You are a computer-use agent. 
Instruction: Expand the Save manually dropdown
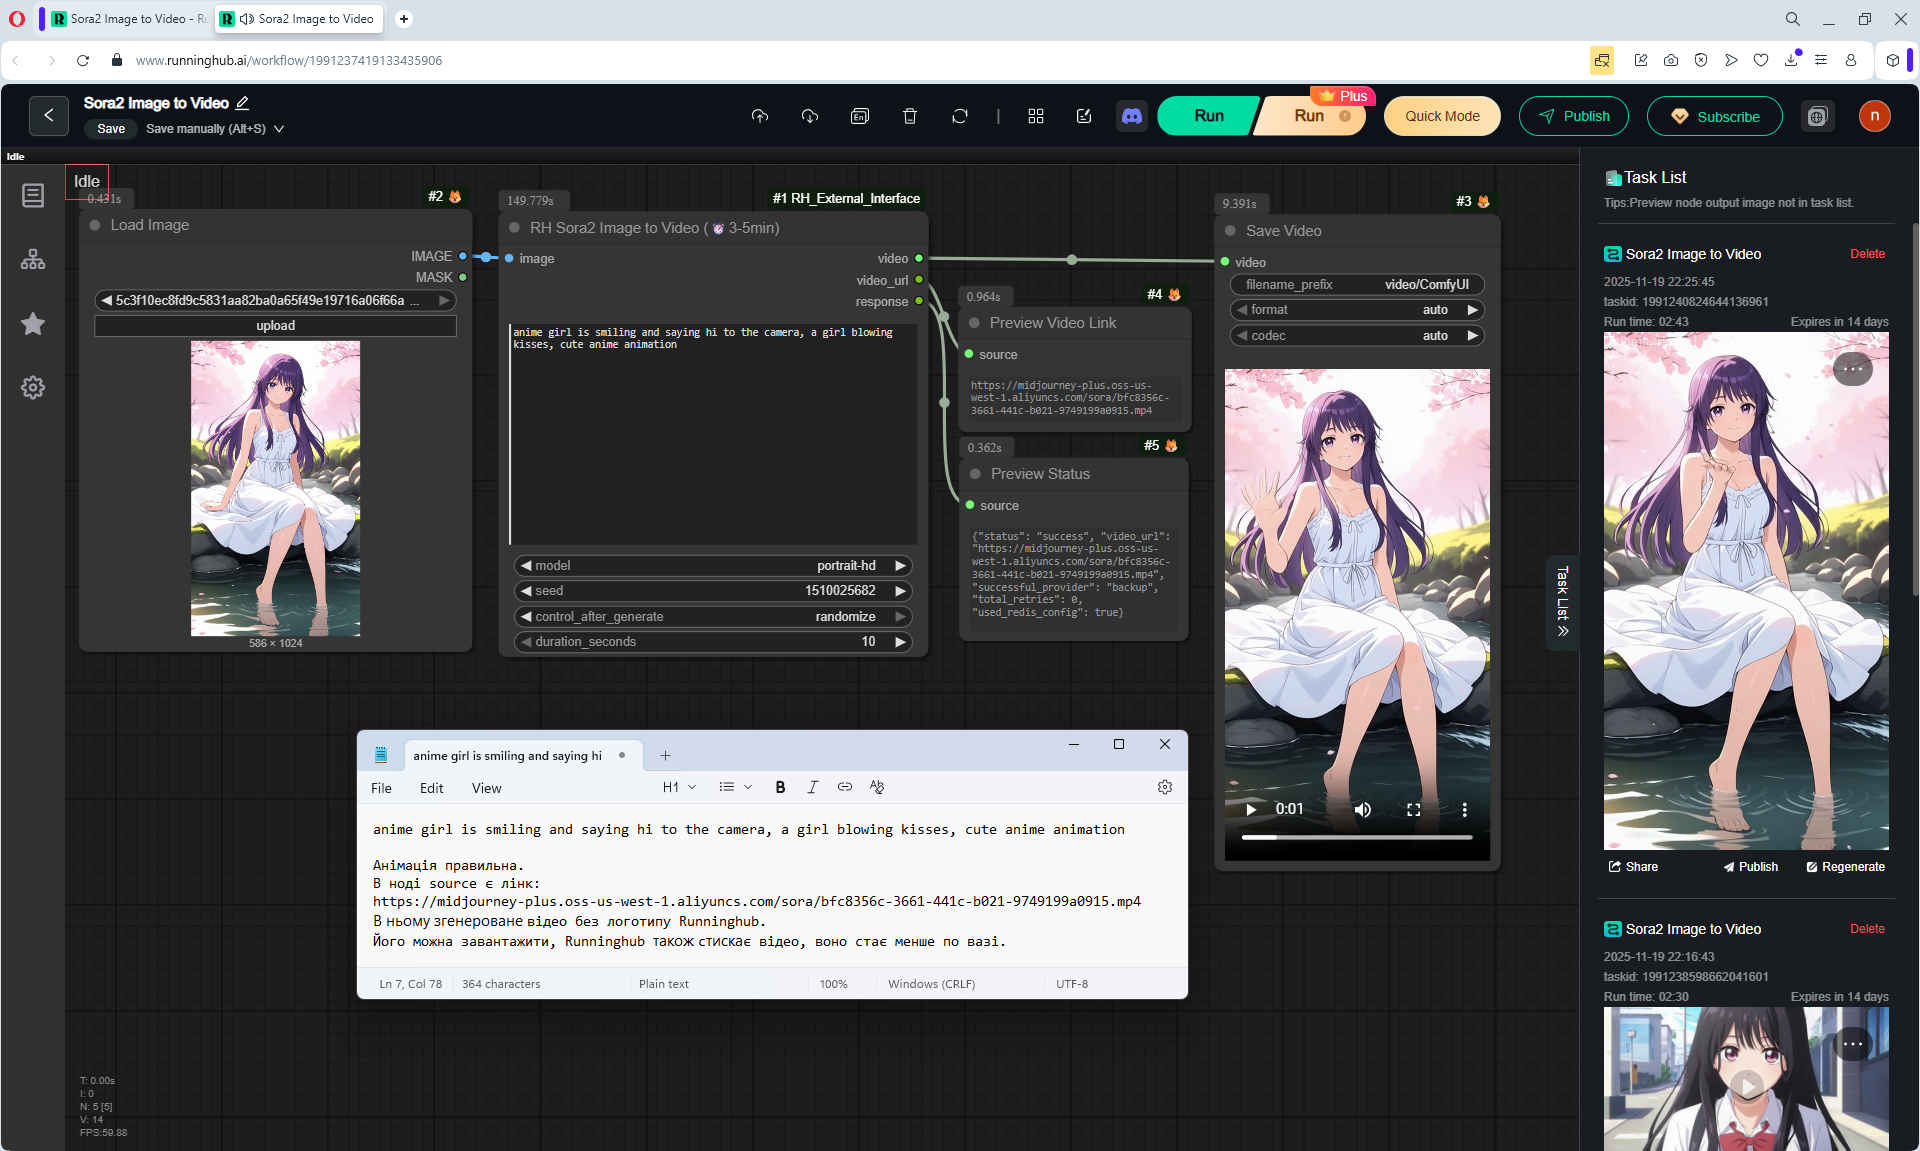[279, 129]
